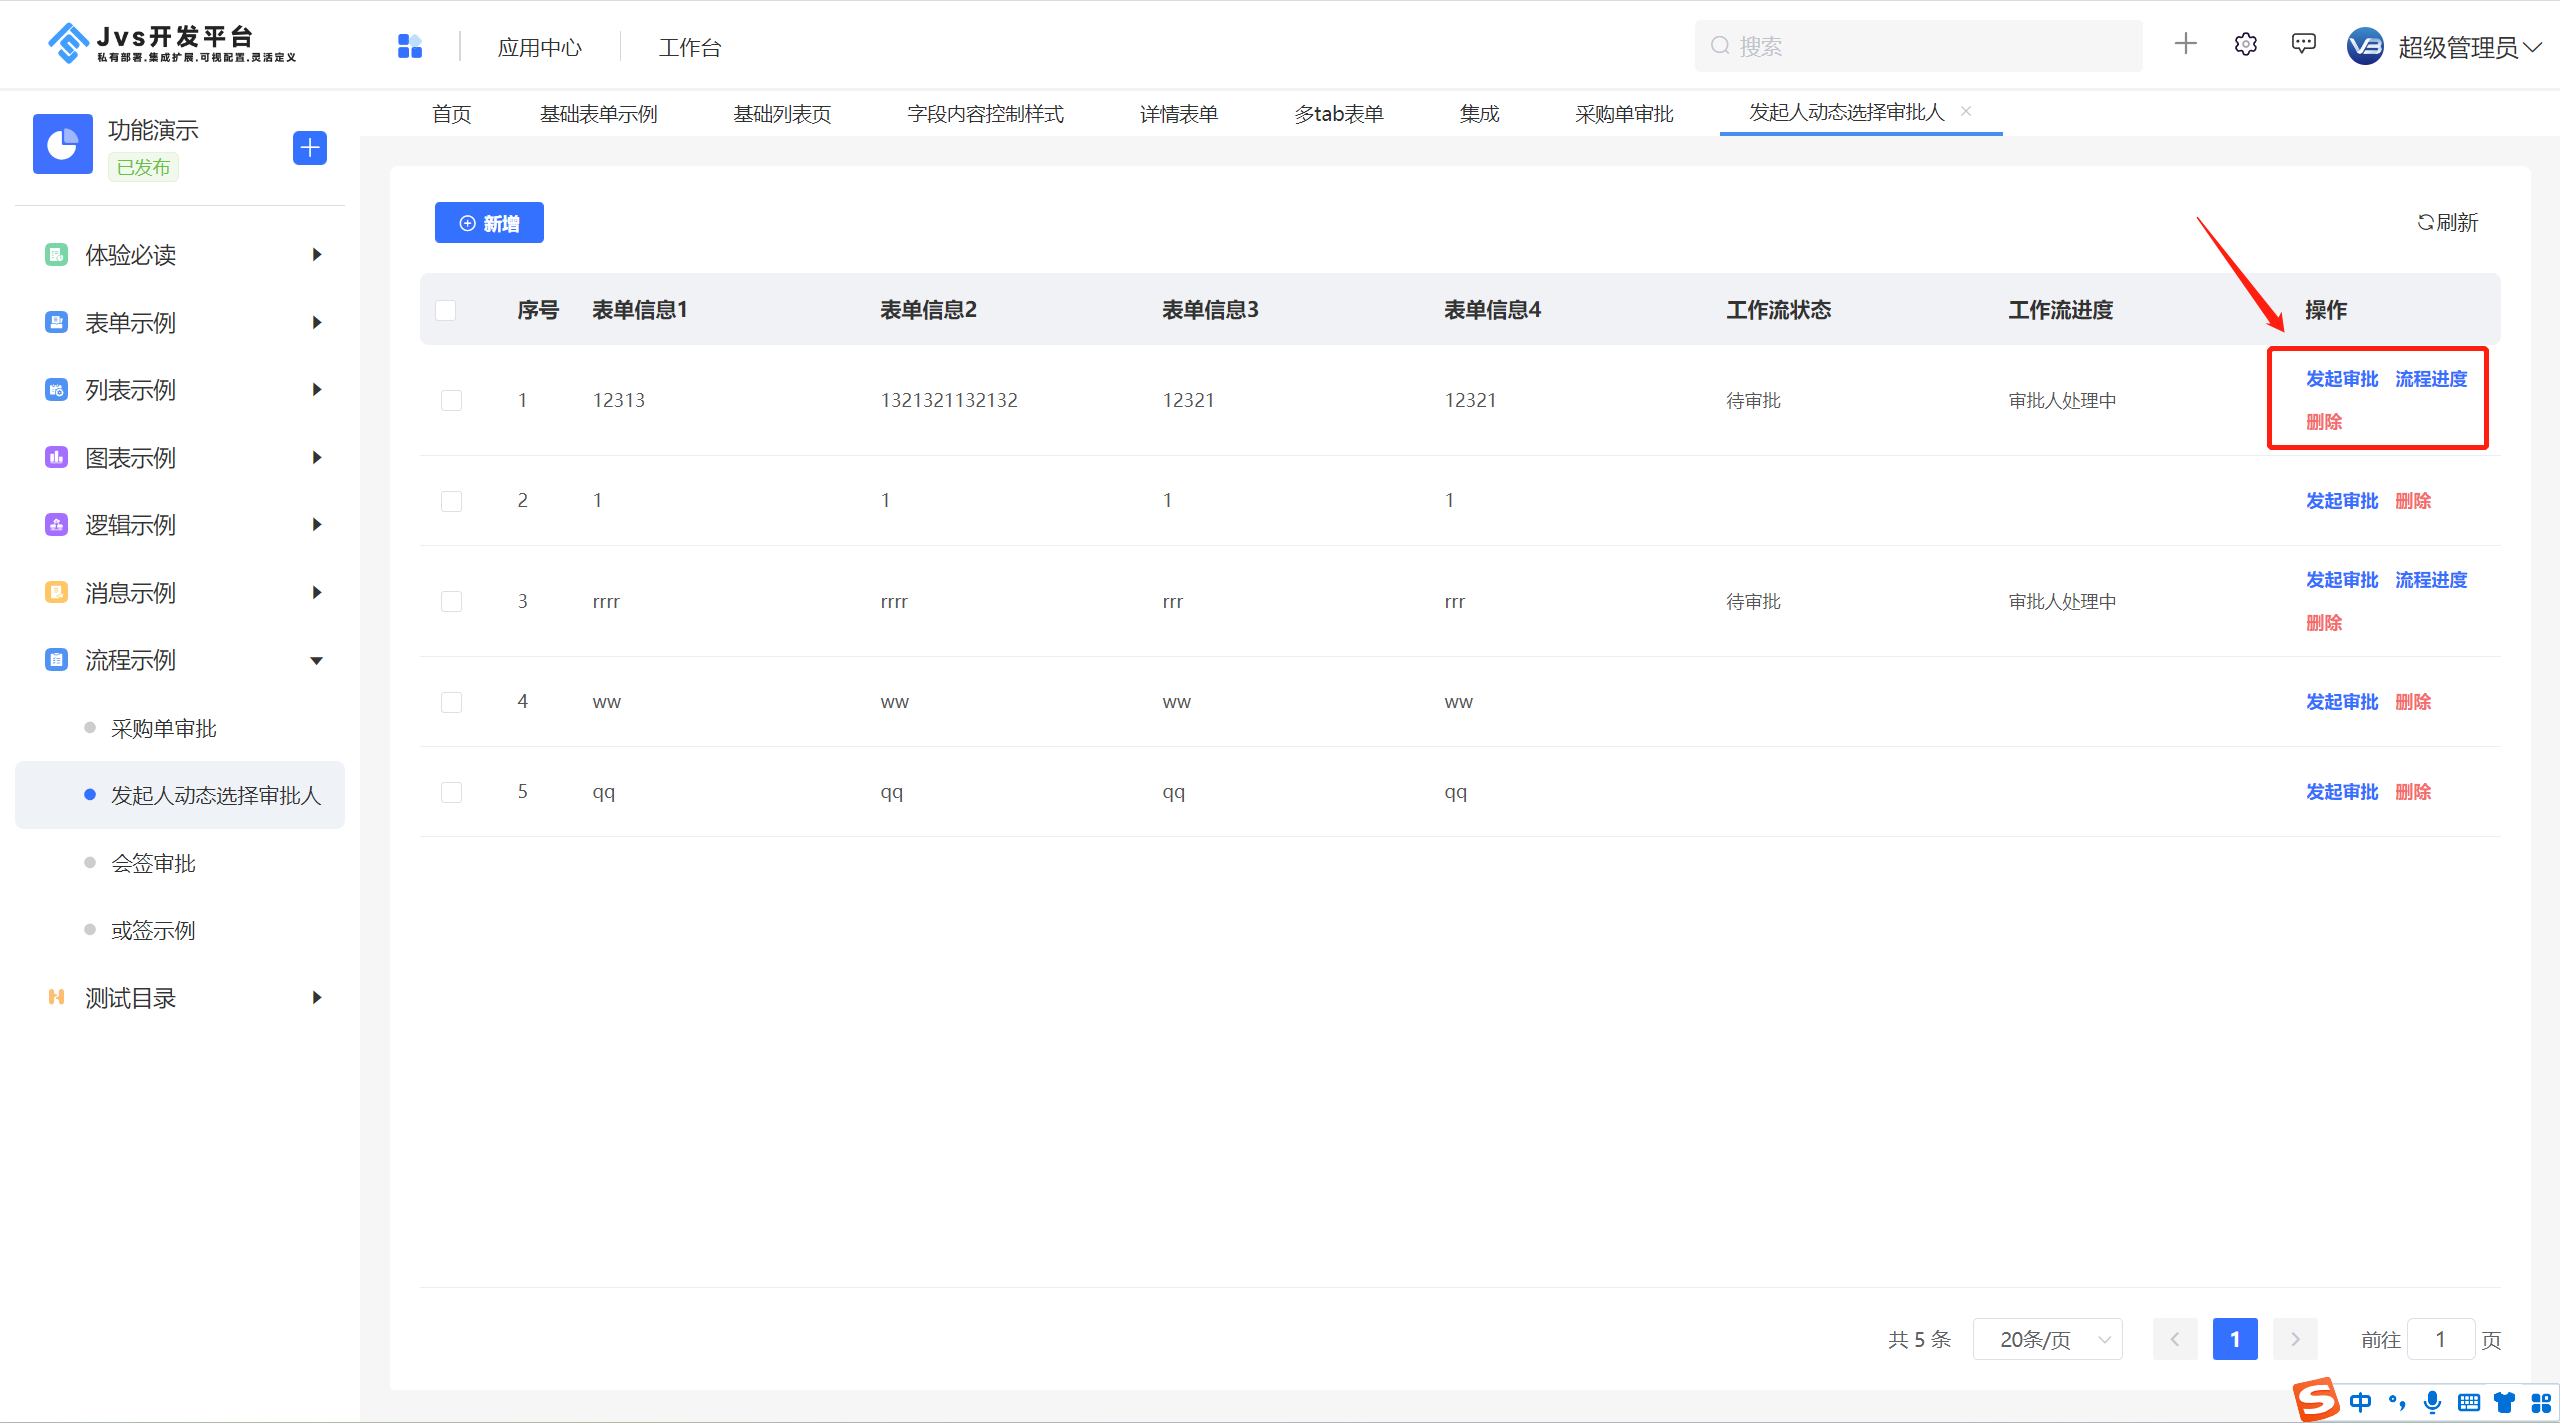Viewport: 2560px width, 1423px height.
Task: Click the next page arrow button
Action: (x=2295, y=1339)
